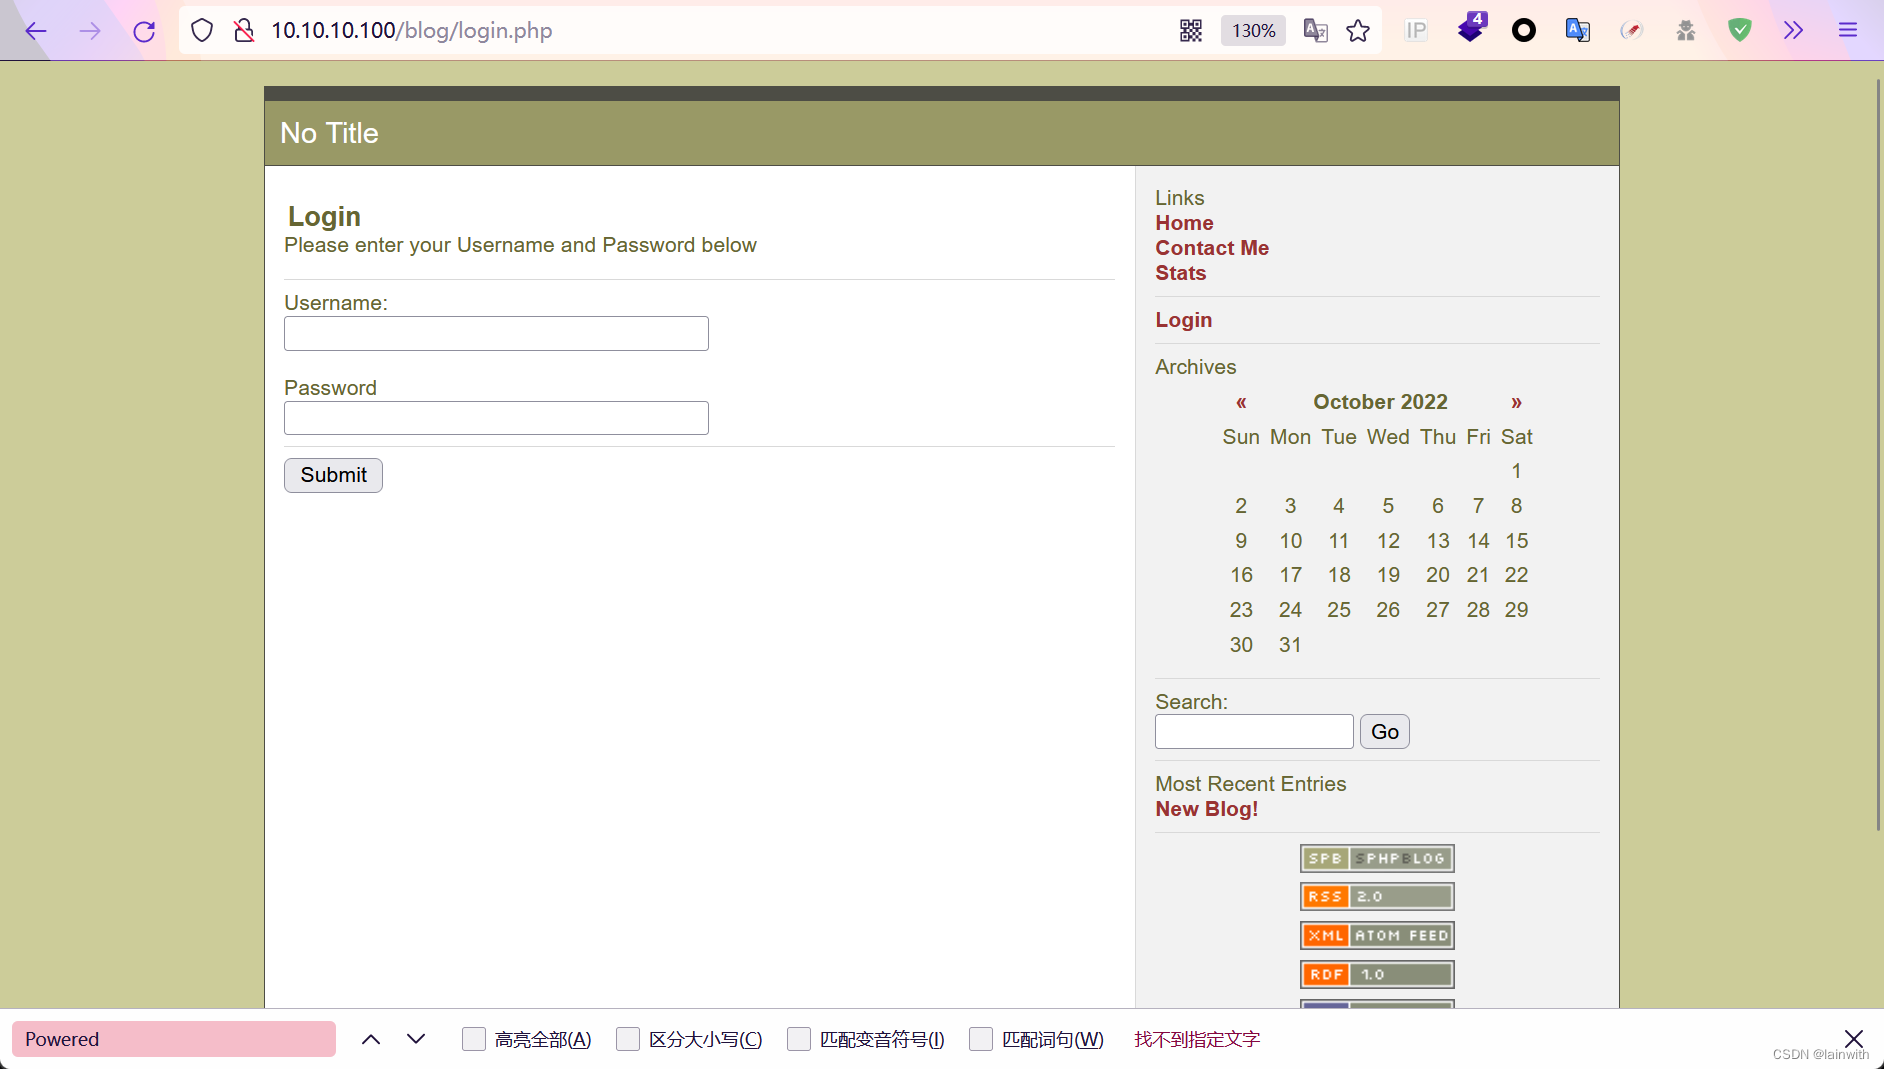Image resolution: width=1884 pixels, height=1069 pixels.
Task: Click the blog Search text box
Action: tap(1254, 732)
